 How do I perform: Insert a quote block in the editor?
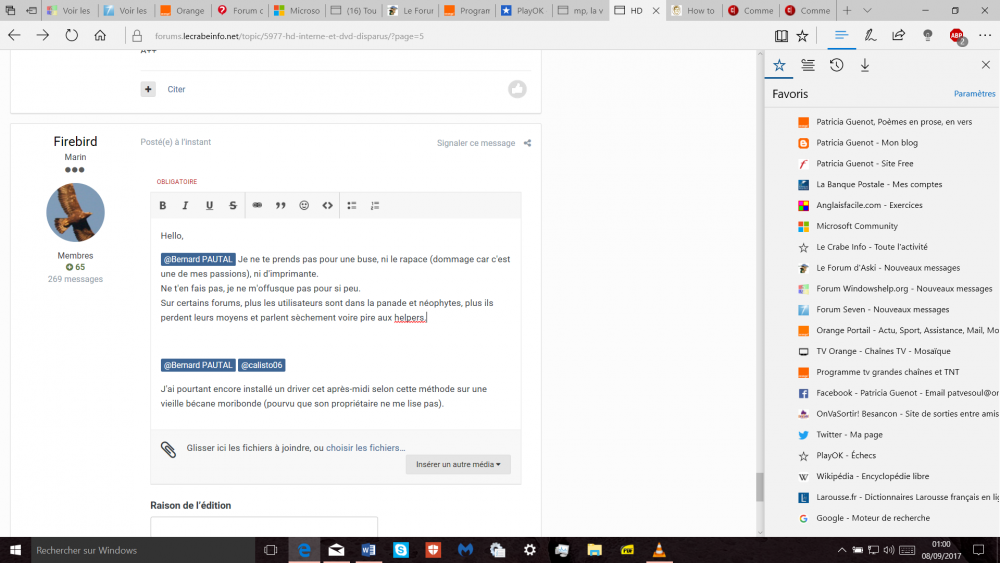coord(281,205)
